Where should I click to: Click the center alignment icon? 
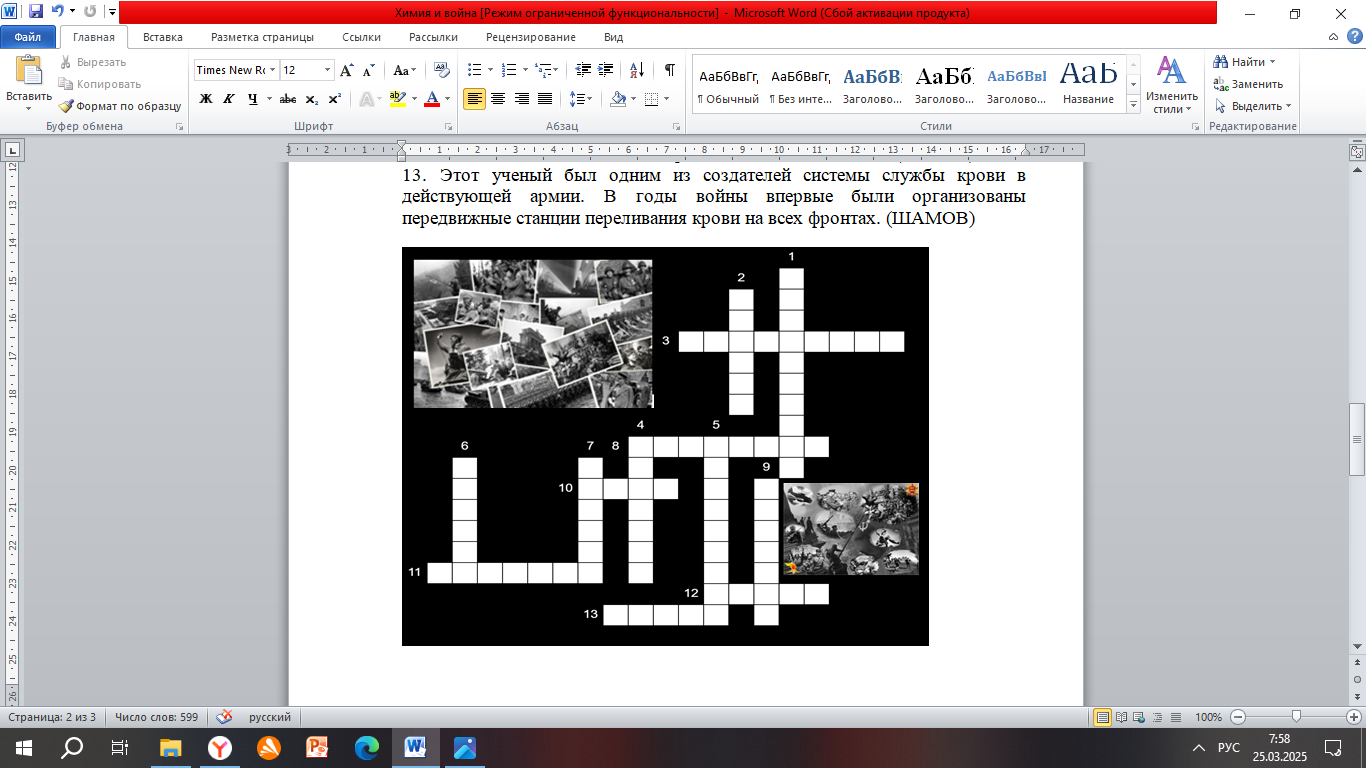(x=497, y=99)
